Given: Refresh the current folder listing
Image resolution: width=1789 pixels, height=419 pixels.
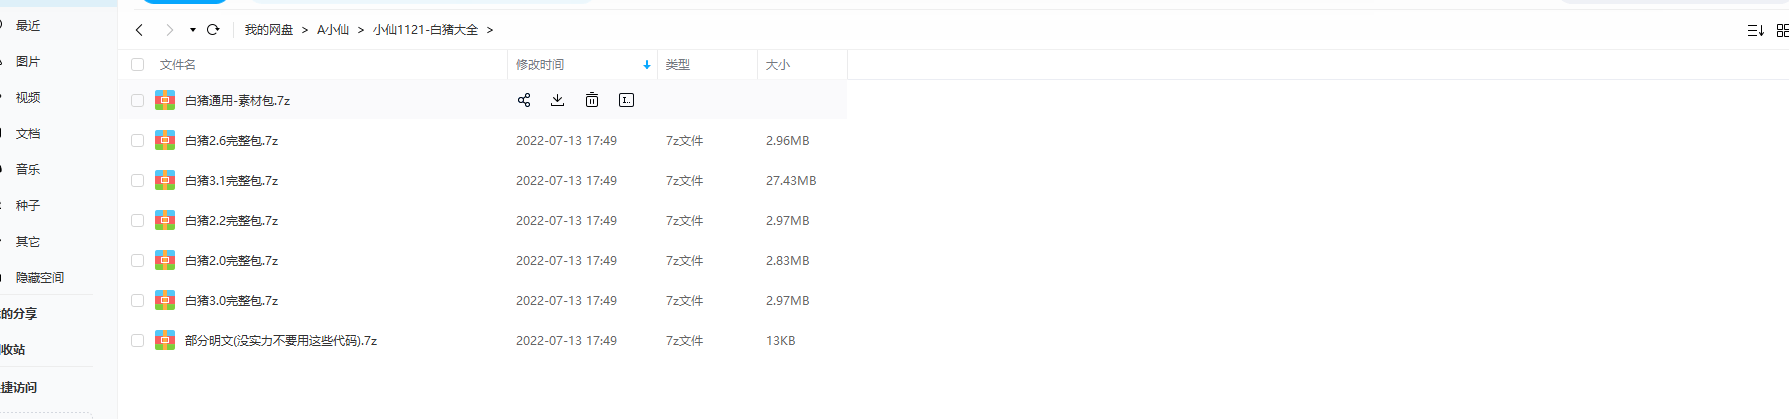Looking at the screenshot, I should point(213,30).
